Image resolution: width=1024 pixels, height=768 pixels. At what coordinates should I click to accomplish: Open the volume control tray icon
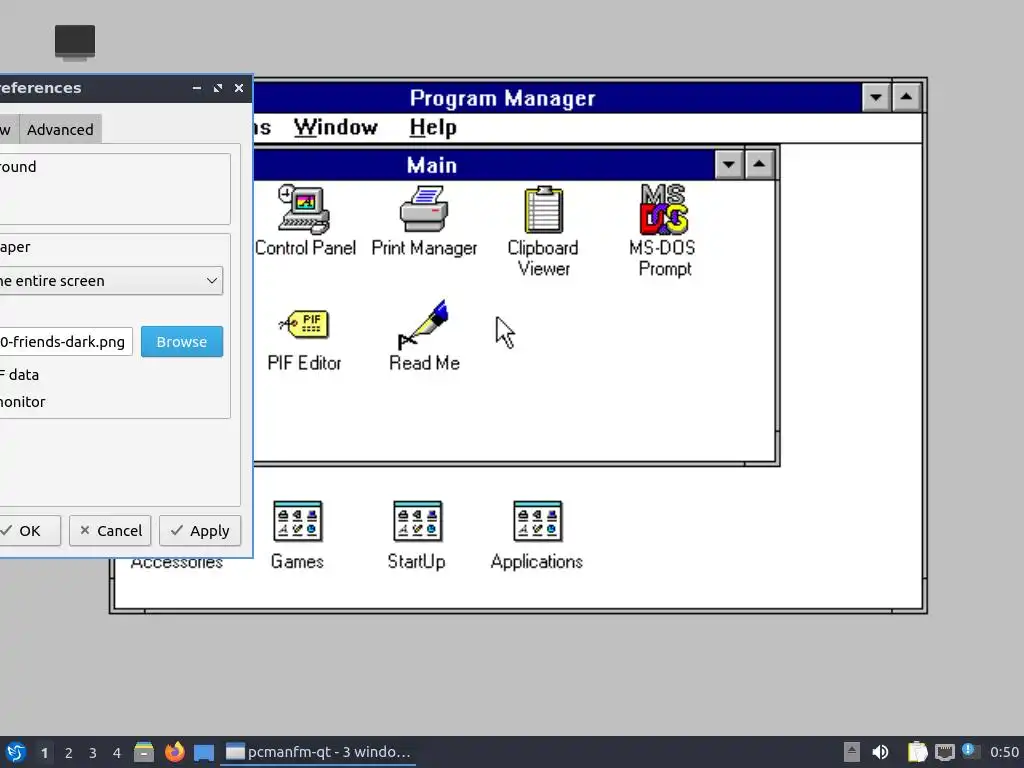pos(880,752)
